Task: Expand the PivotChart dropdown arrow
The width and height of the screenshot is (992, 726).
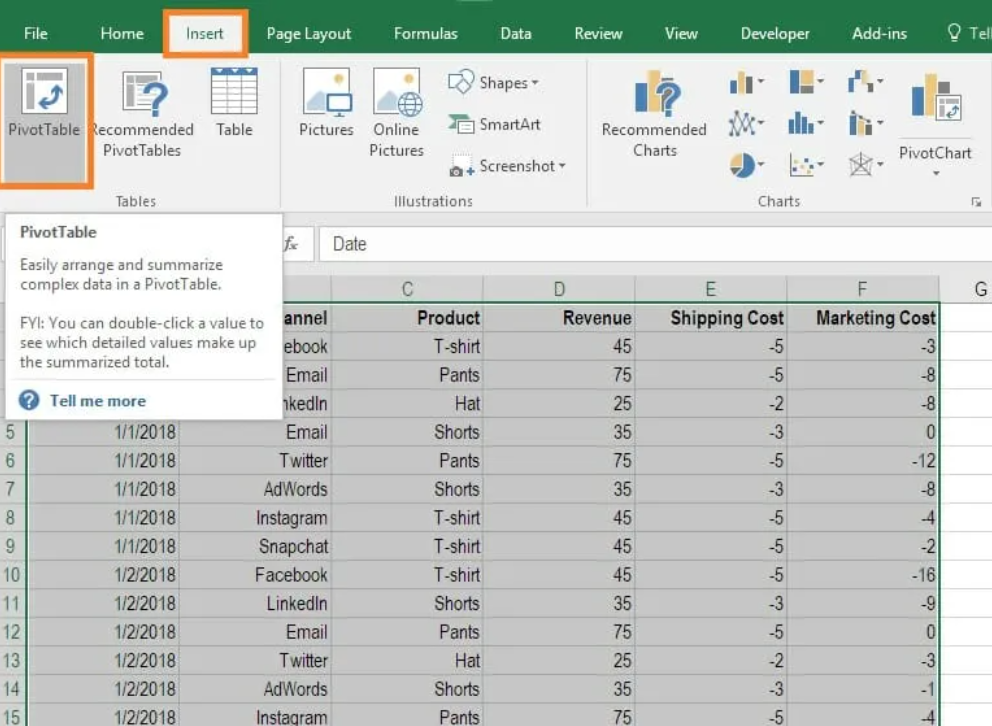Action: click(x=936, y=173)
